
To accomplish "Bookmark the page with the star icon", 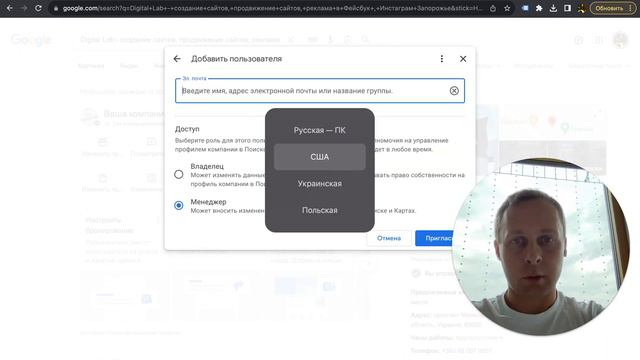I will pyautogui.click(x=507, y=8).
